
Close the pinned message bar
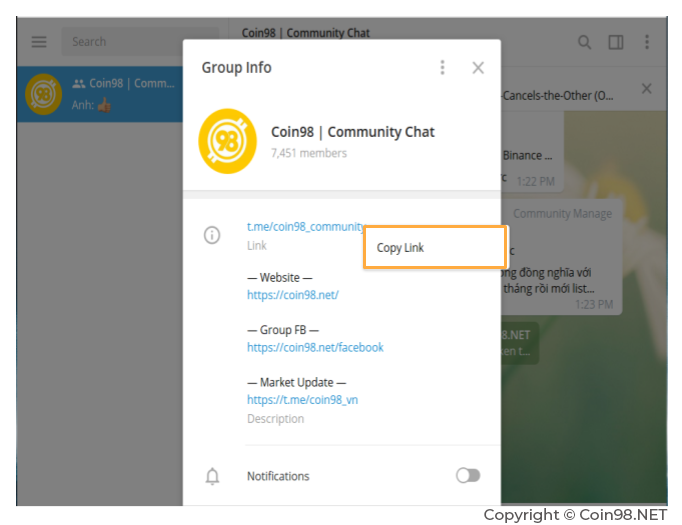[x=646, y=89]
